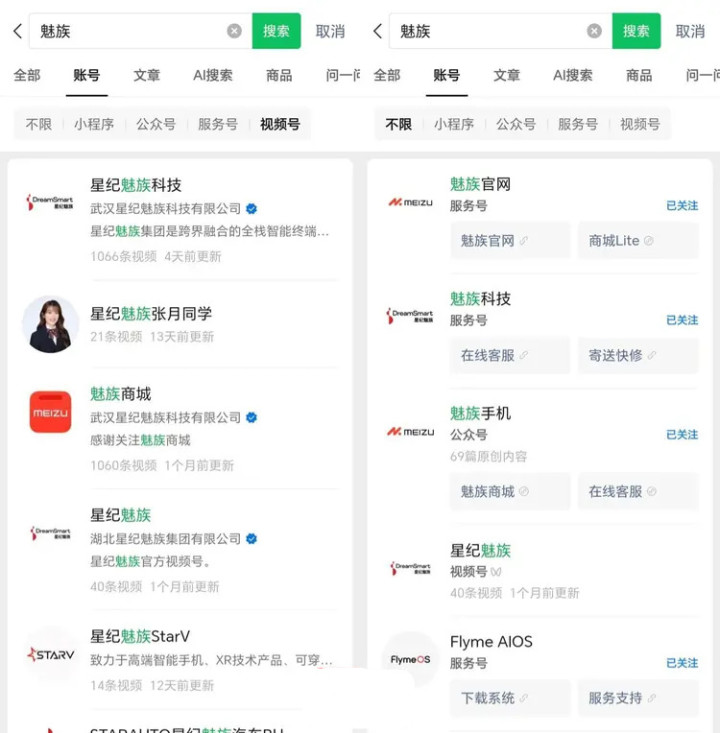
Task: Clear the left search field text
Action: pyautogui.click(x=234, y=31)
